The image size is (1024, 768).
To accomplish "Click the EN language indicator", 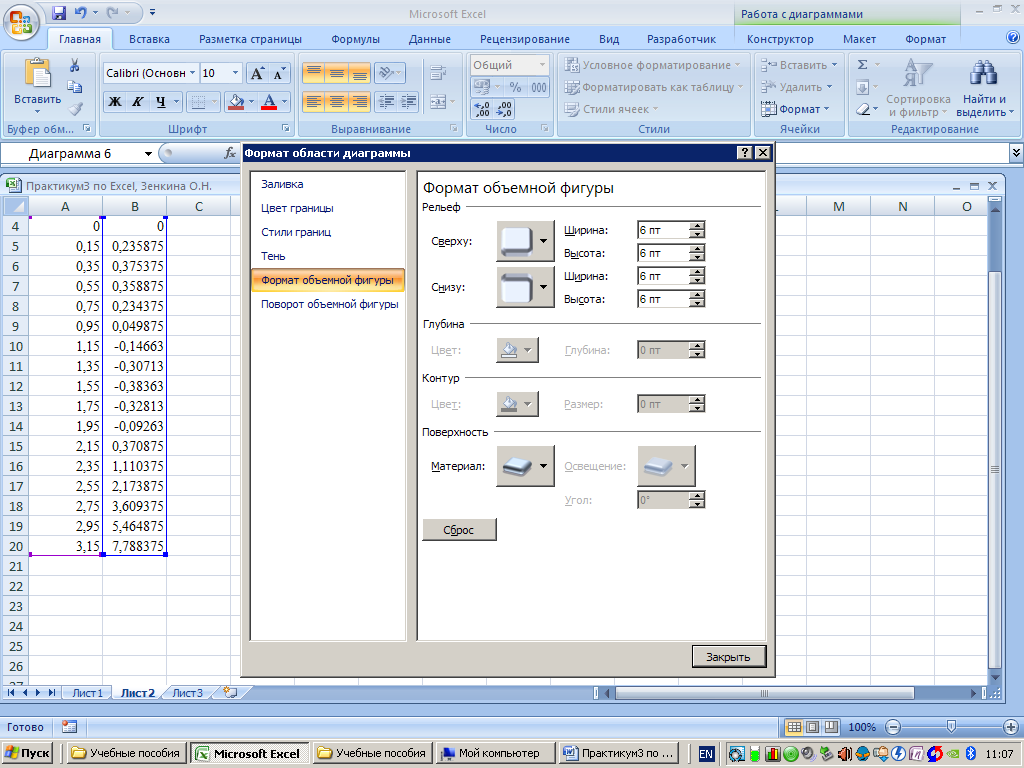I will (x=706, y=754).
